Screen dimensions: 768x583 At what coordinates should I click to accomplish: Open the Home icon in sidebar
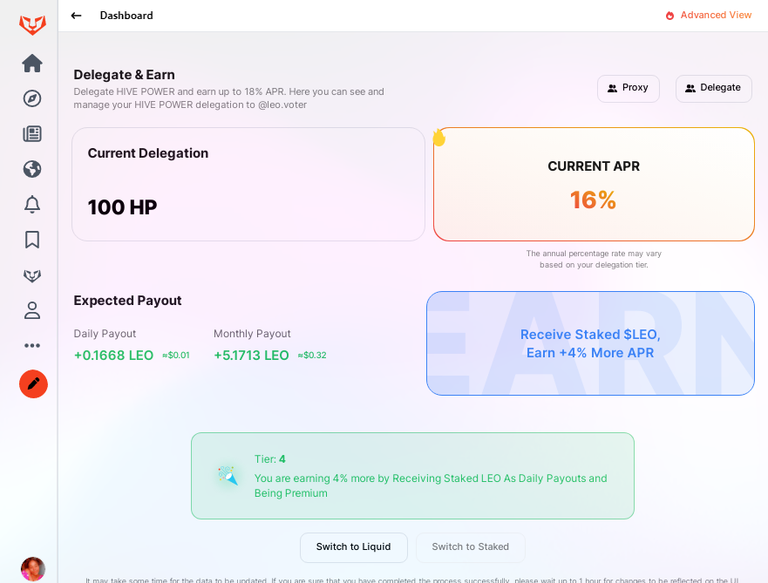pos(32,63)
